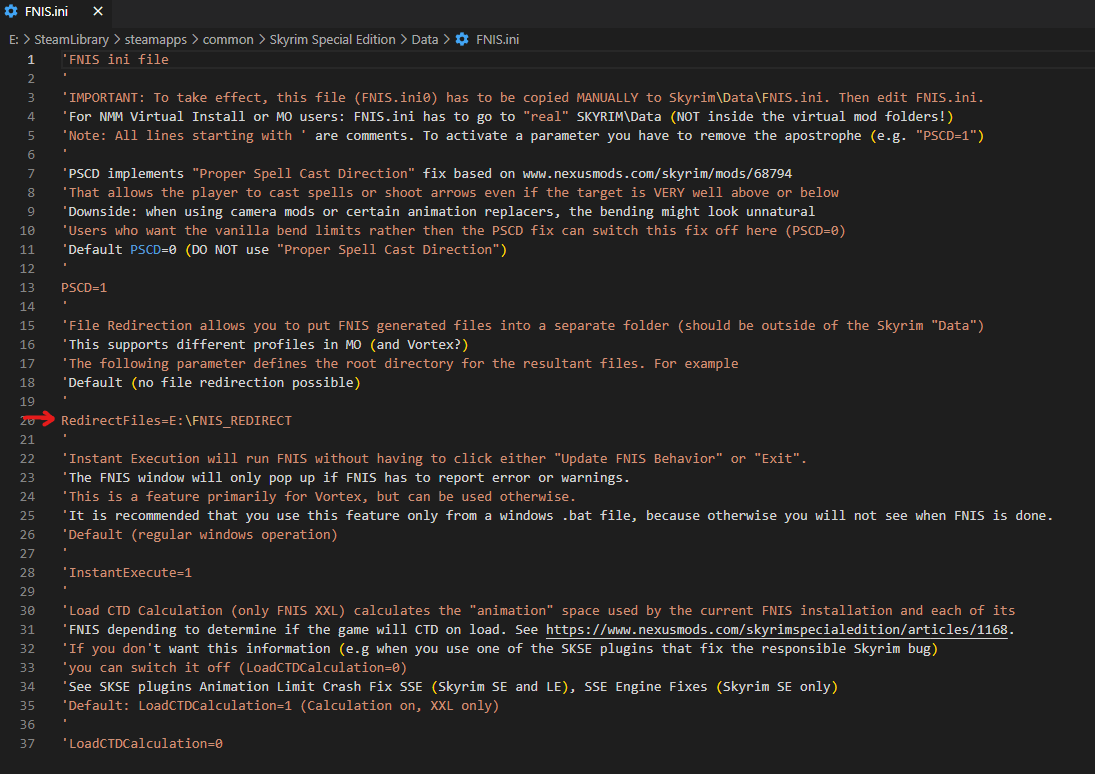Click FNIS.ini file name in breadcrumb

(497, 40)
